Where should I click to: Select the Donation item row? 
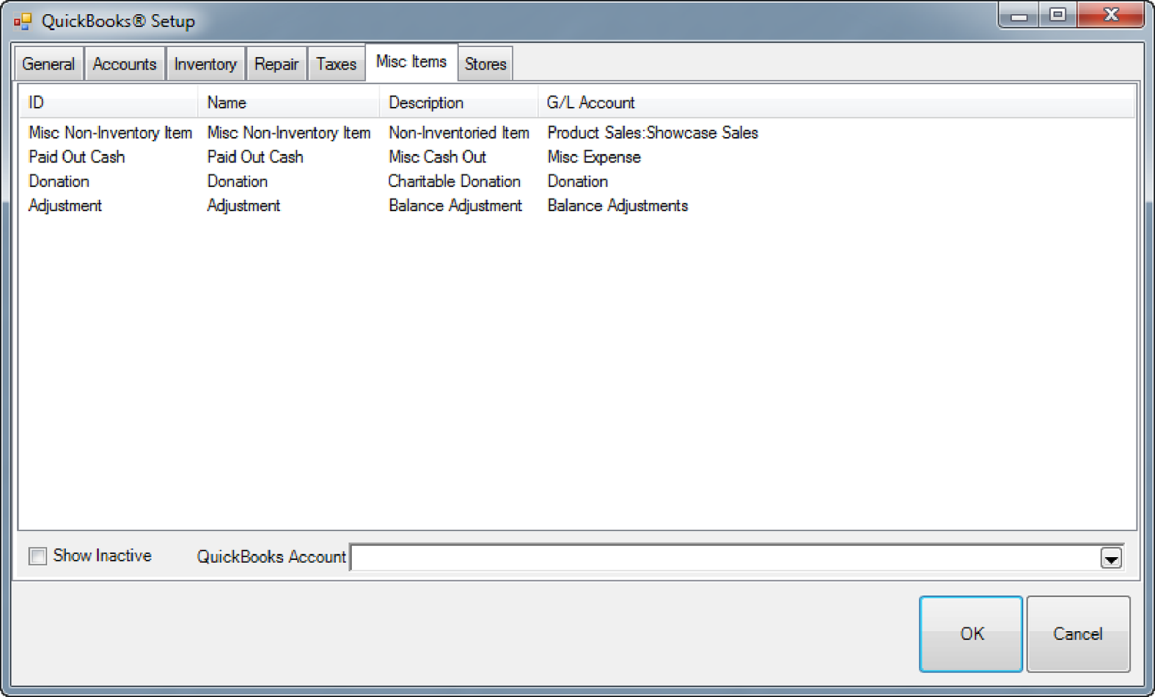point(59,182)
